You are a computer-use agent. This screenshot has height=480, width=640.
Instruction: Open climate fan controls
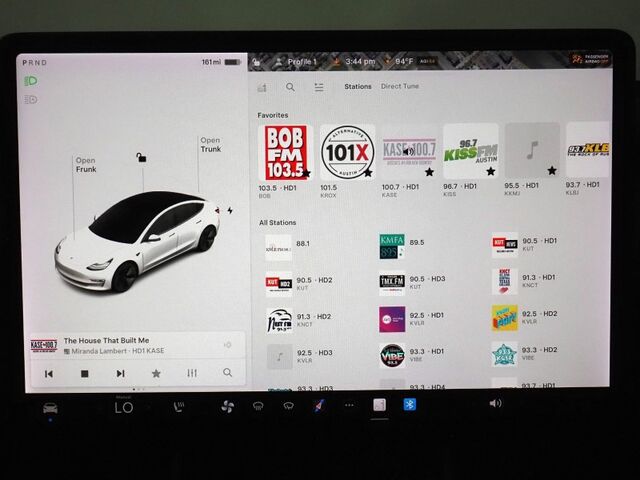(x=226, y=406)
